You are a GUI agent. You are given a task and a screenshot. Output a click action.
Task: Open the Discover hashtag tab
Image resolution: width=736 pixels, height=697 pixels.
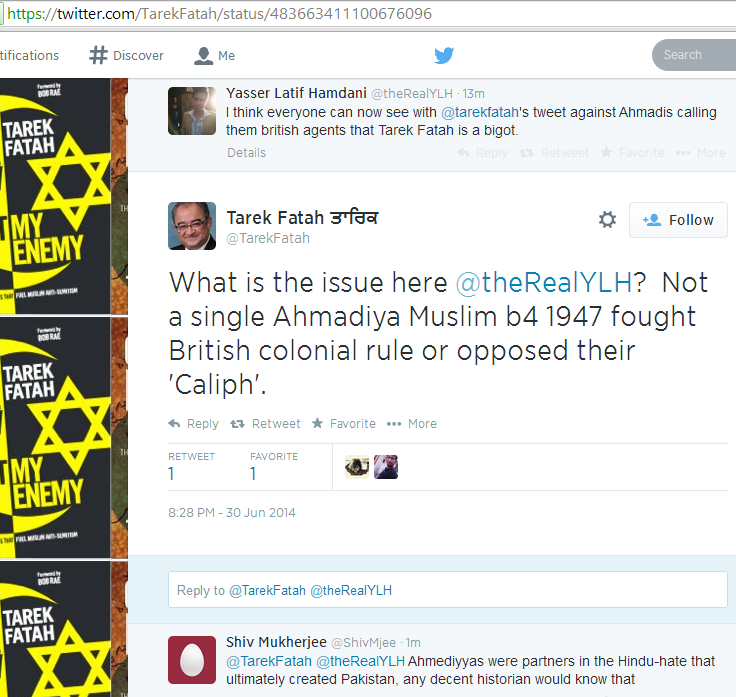point(126,55)
